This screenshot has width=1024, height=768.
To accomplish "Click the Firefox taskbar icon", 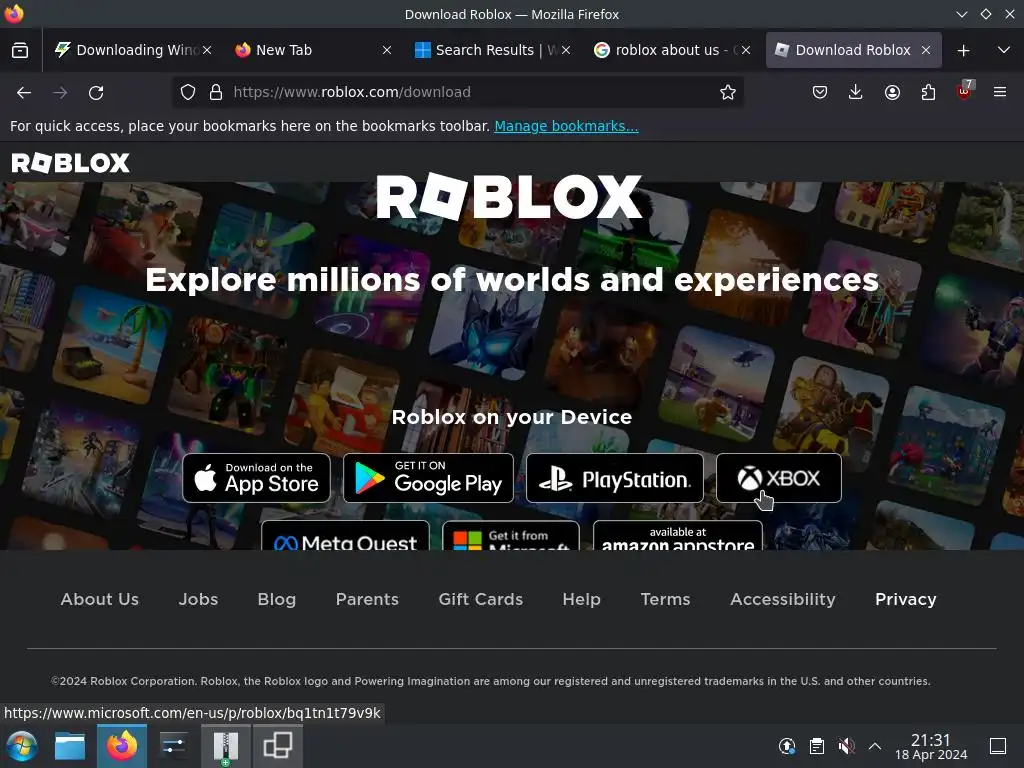I will [x=122, y=746].
